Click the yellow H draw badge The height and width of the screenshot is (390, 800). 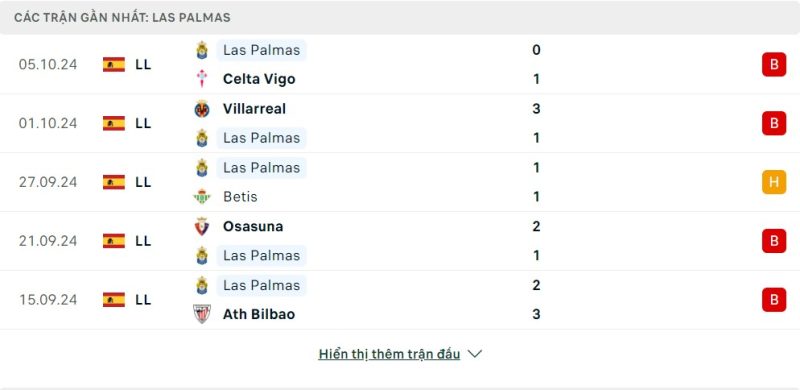[x=774, y=182]
